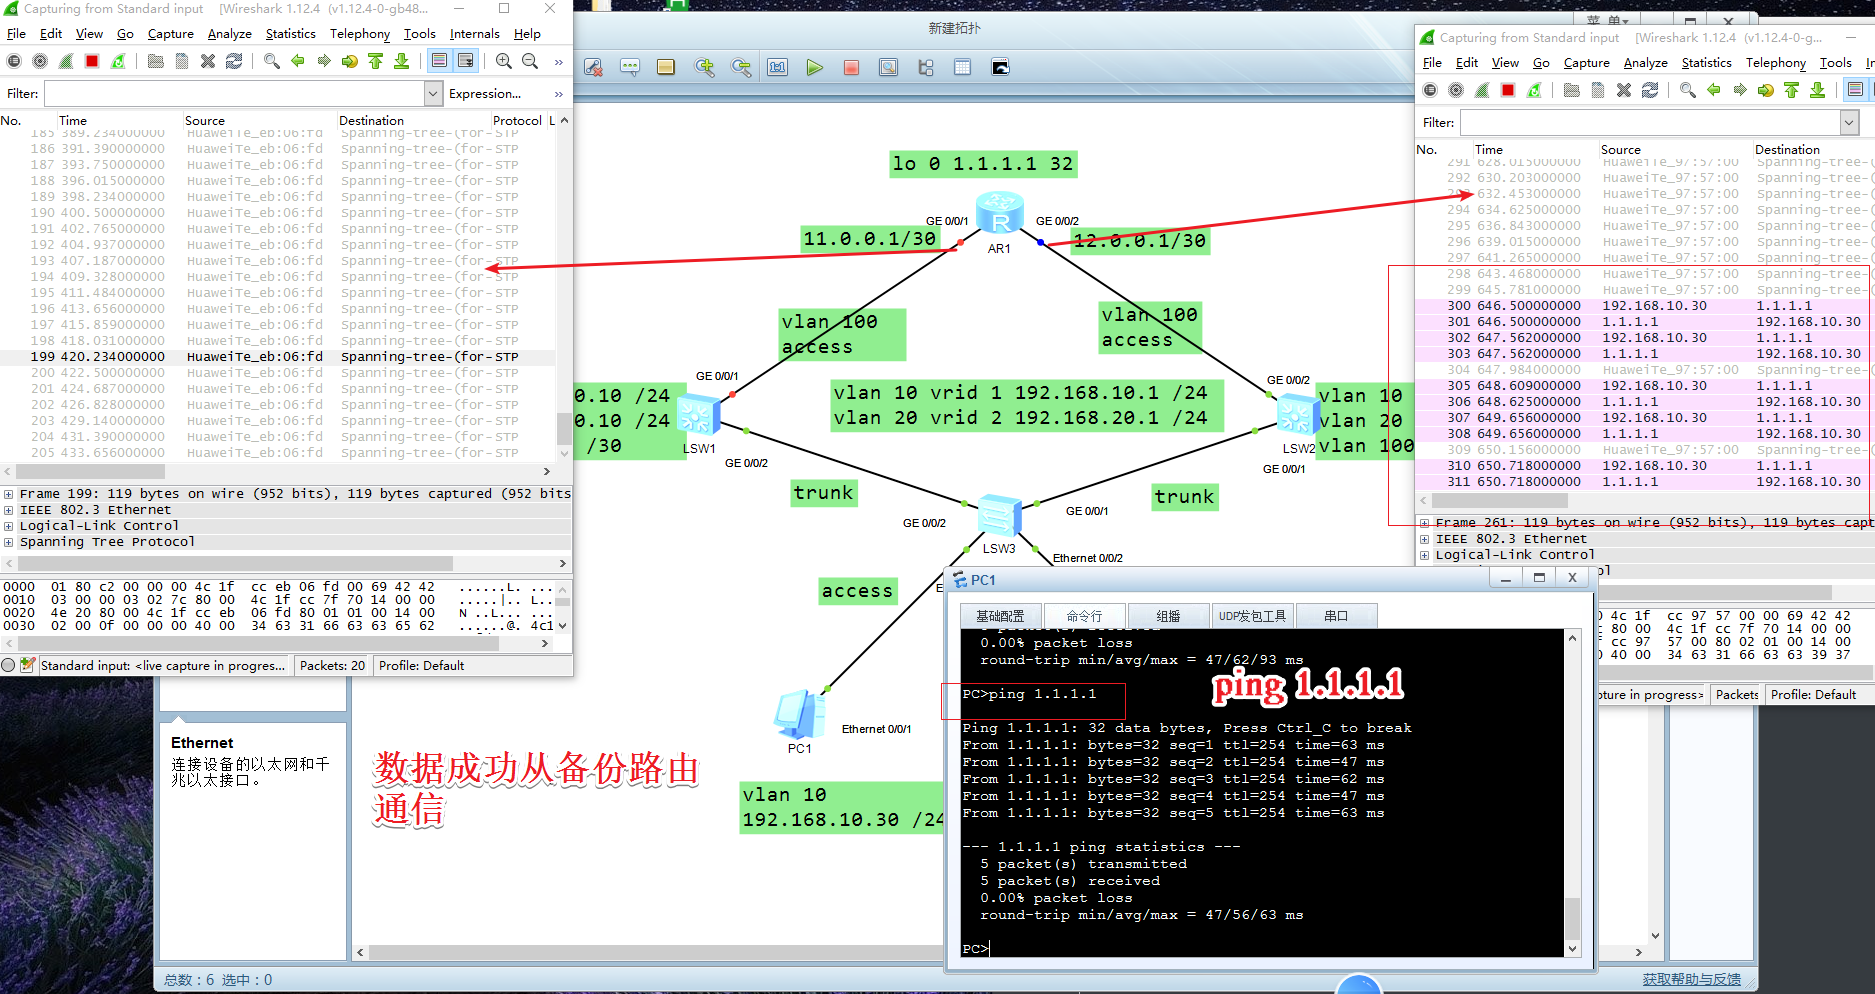Toggle packet colorization in left Wireshark
The image size is (1875, 994).
point(439,61)
